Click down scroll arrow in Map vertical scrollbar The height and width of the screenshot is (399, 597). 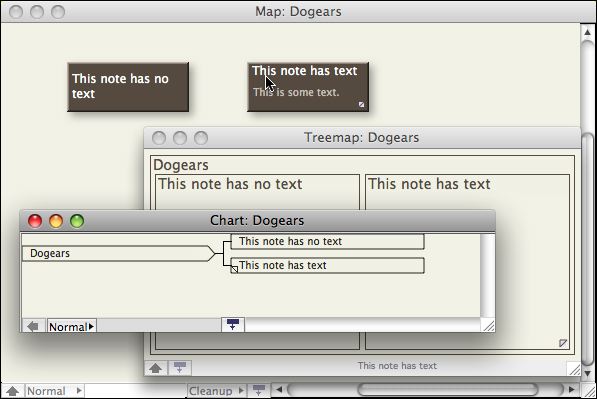coord(587,373)
